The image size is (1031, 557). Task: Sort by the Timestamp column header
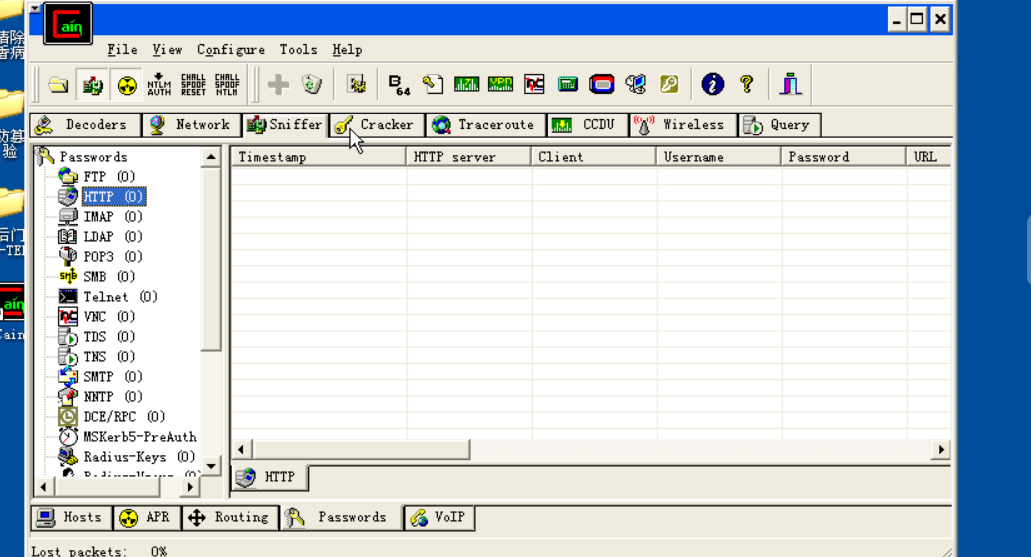click(x=319, y=157)
